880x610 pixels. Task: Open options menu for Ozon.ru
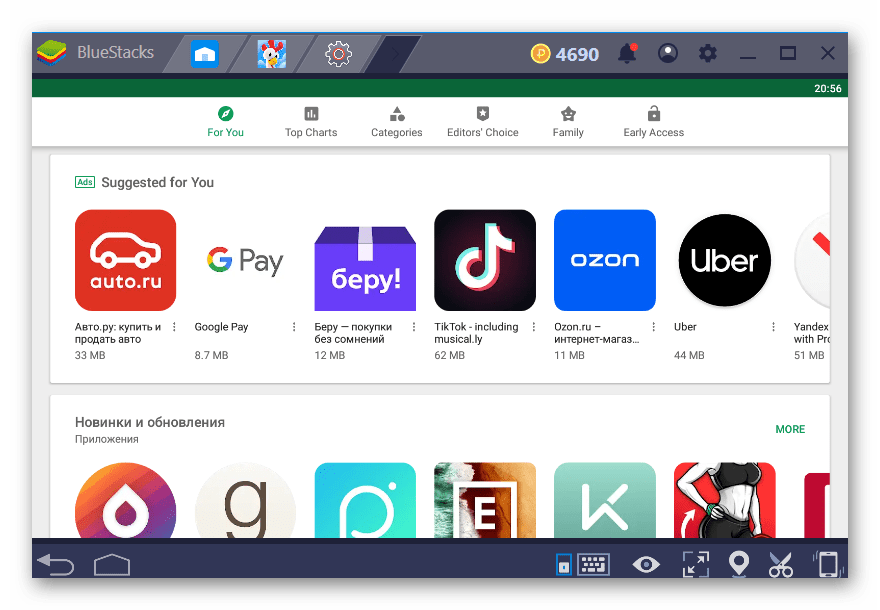(654, 327)
